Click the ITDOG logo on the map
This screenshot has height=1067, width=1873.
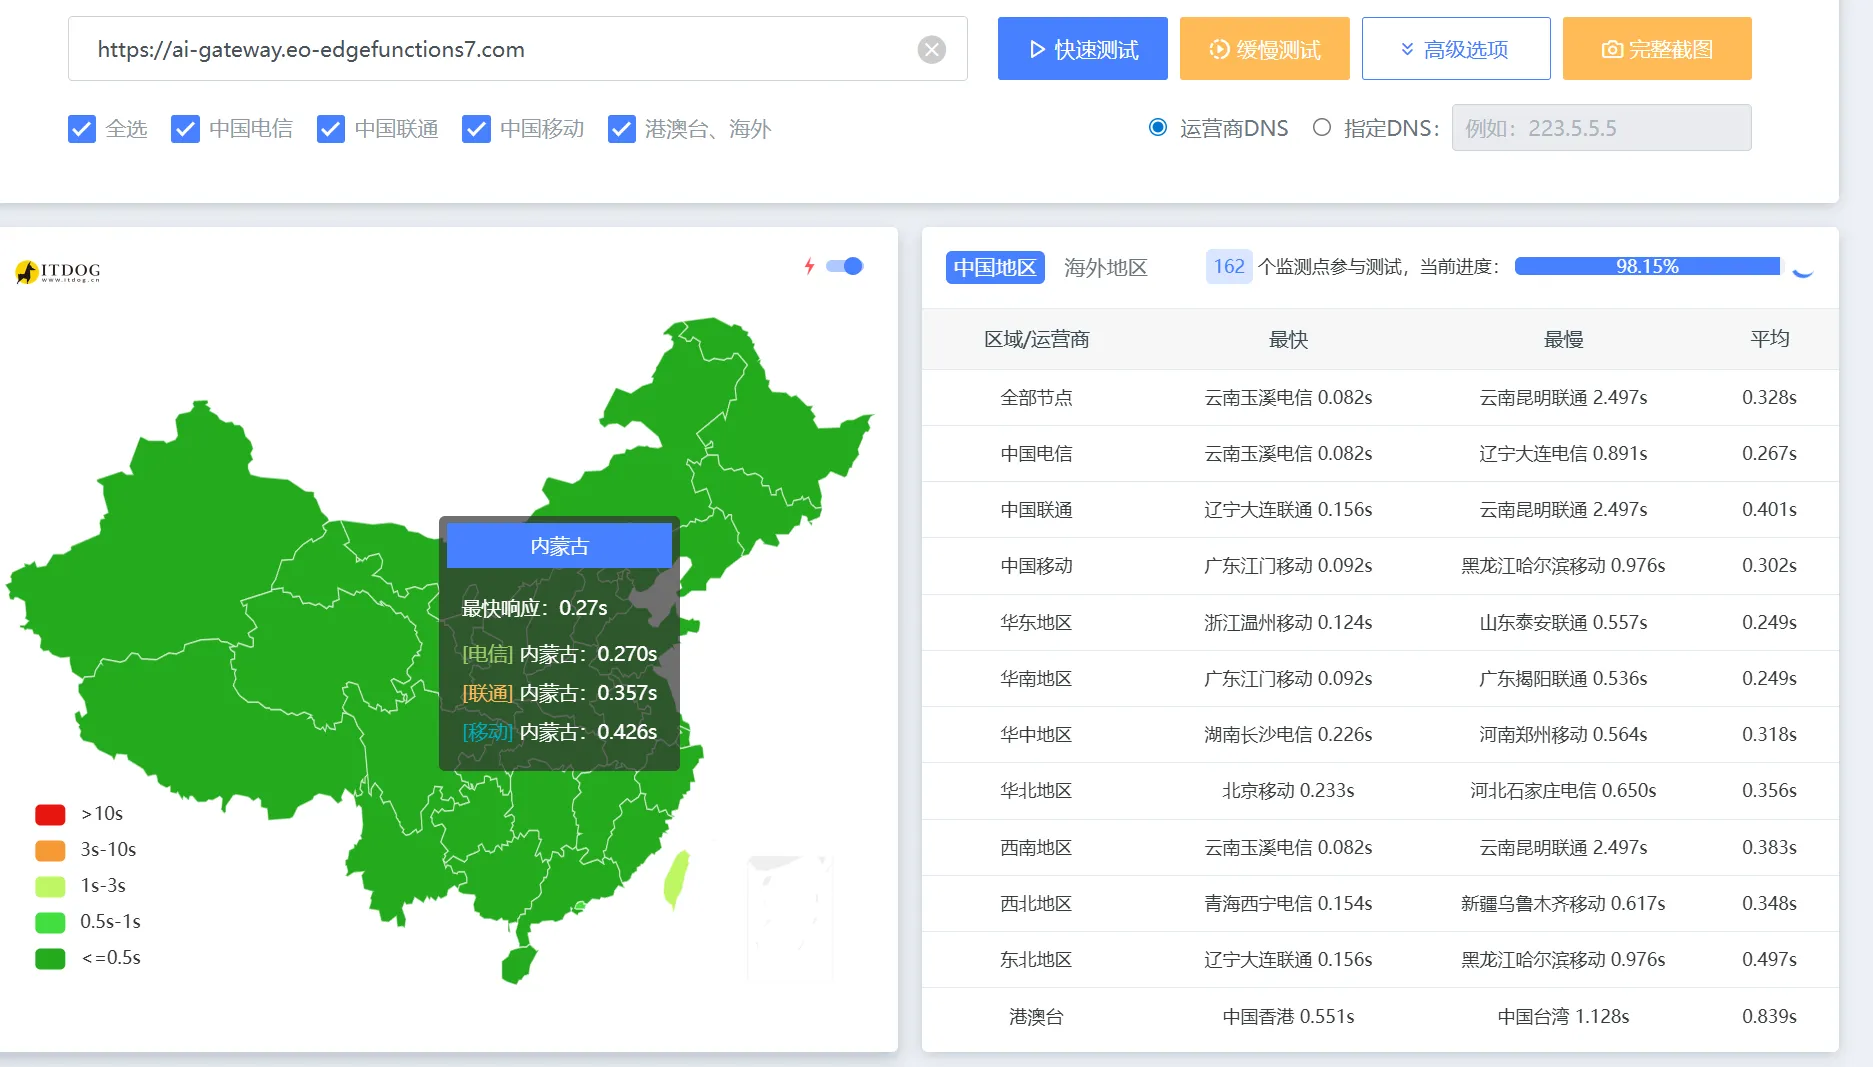click(57, 271)
